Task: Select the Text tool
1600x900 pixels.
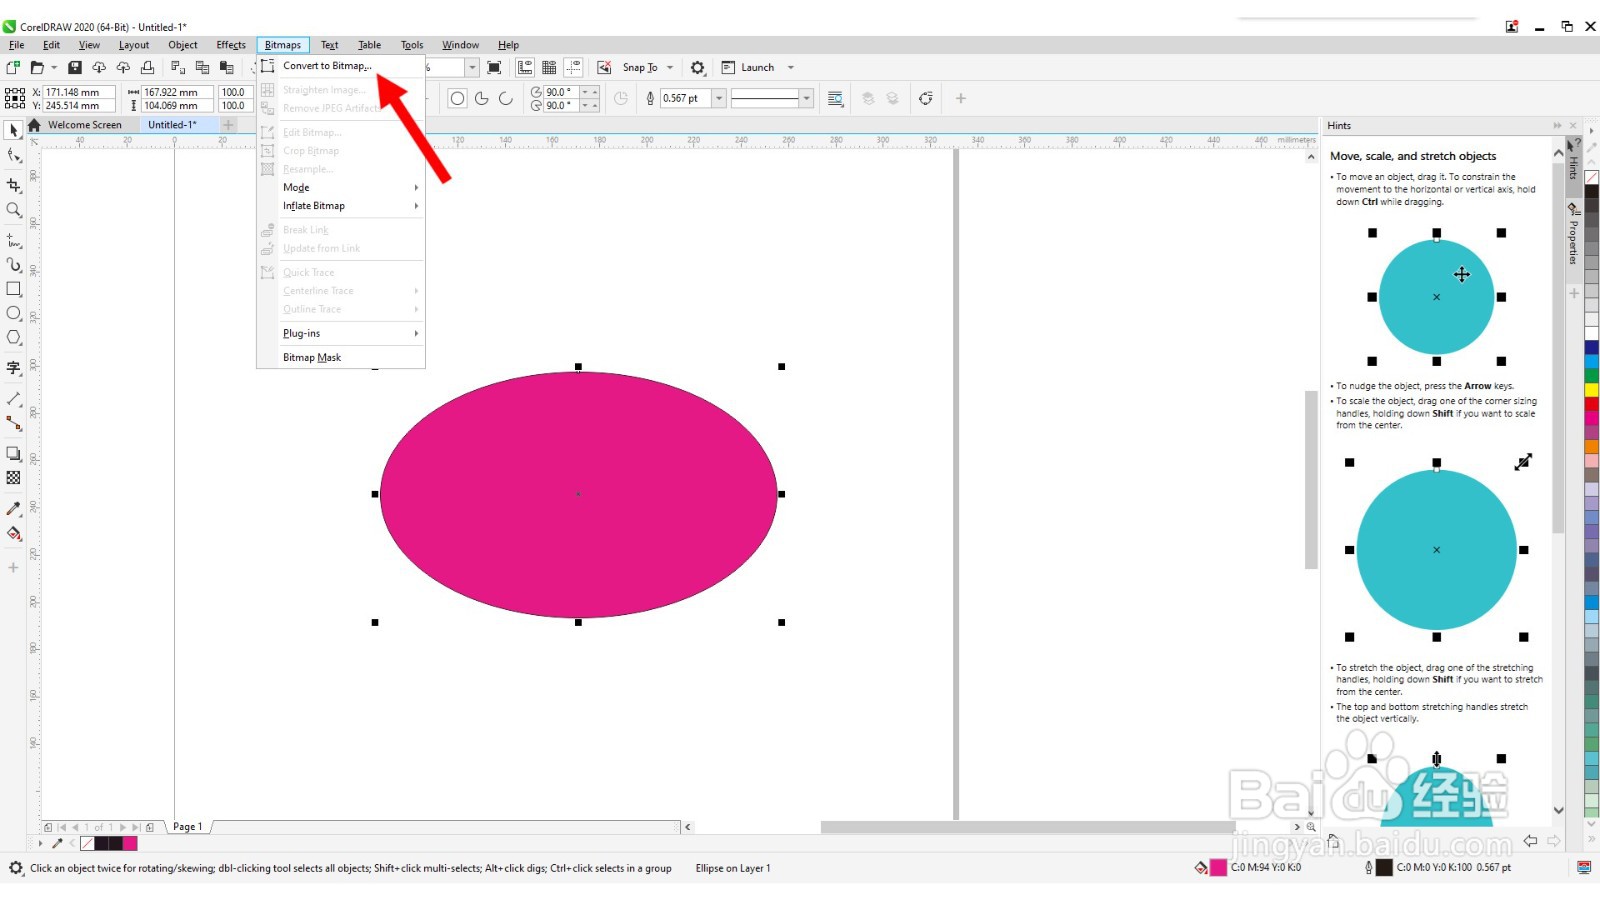Action: [x=14, y=368]
